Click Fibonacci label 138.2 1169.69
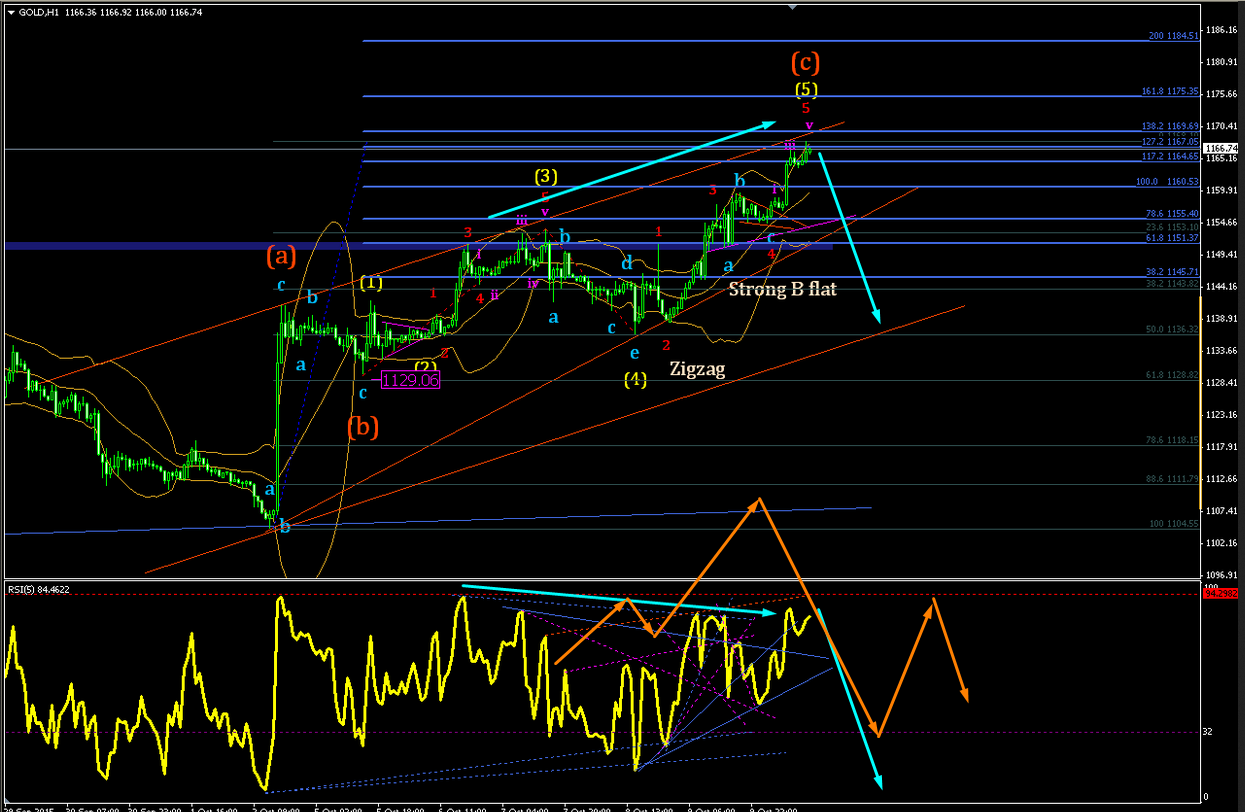 point(1170,127)
